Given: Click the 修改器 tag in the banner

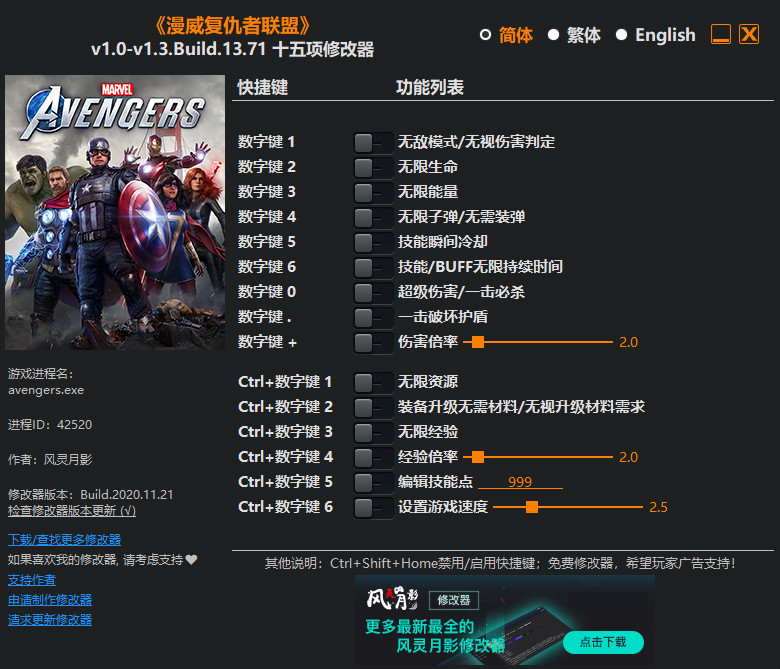Looking at the screenshot, I should 454,600.
